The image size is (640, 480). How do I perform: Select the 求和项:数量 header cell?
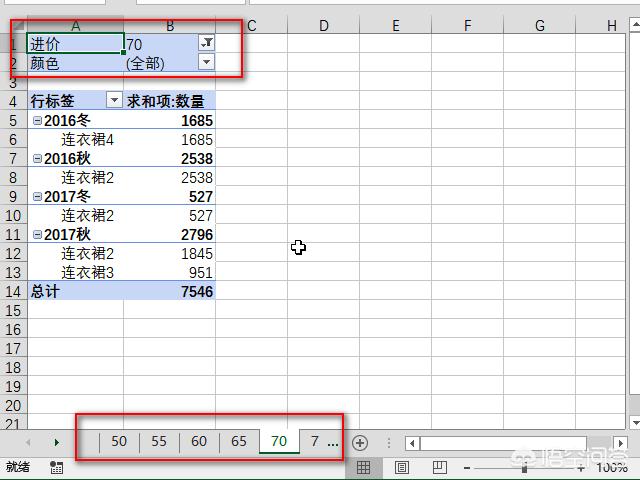[x=169, y=100]
